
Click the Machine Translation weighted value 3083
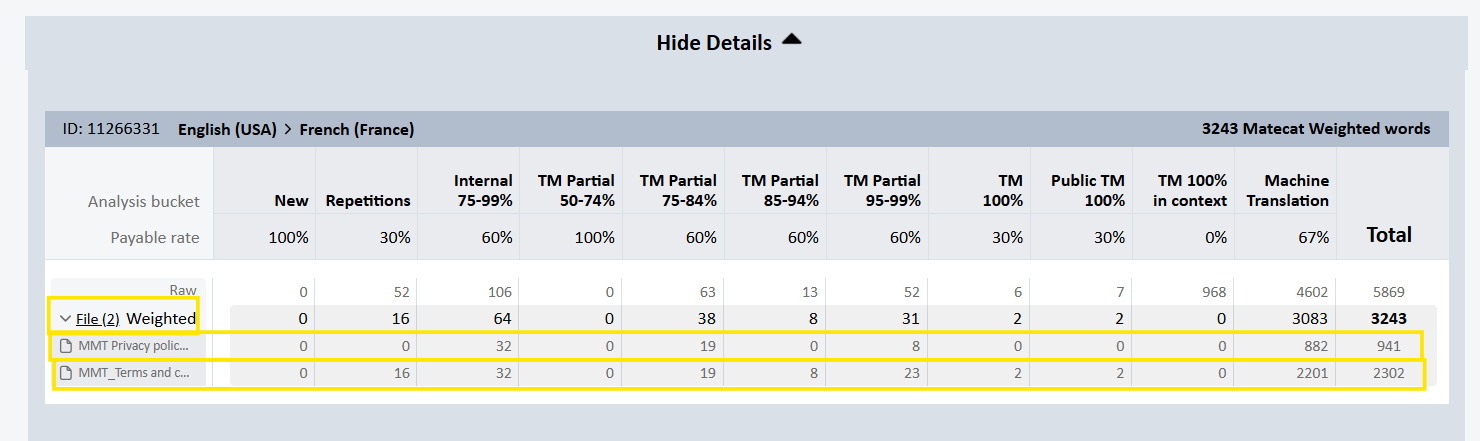[x=1310, y=319]
